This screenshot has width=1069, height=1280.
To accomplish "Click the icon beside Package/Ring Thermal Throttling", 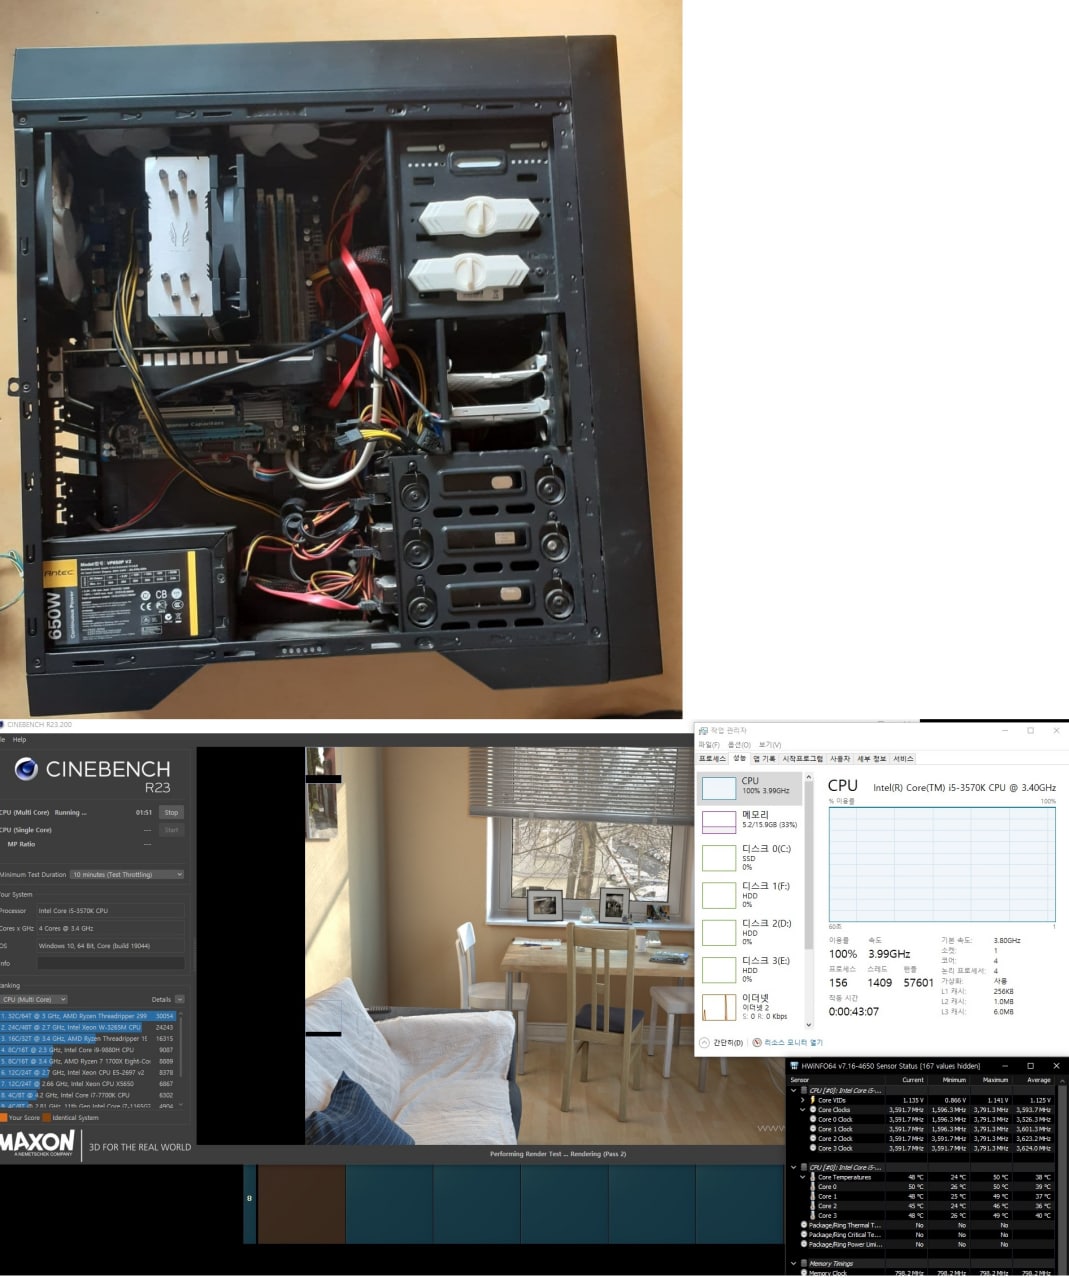I will coord(804,1225).
